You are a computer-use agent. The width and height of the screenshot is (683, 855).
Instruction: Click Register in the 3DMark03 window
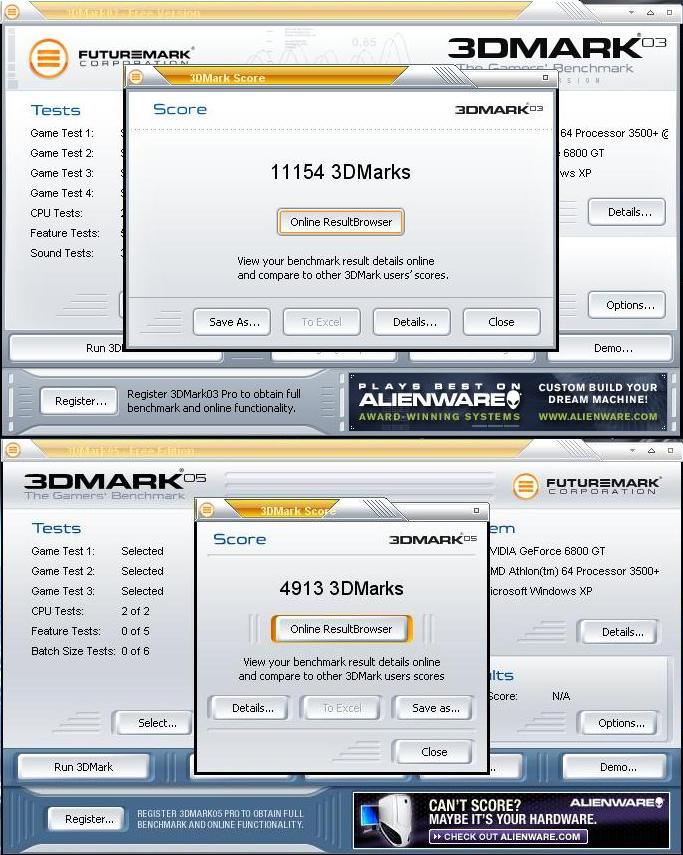coord(79,401)
